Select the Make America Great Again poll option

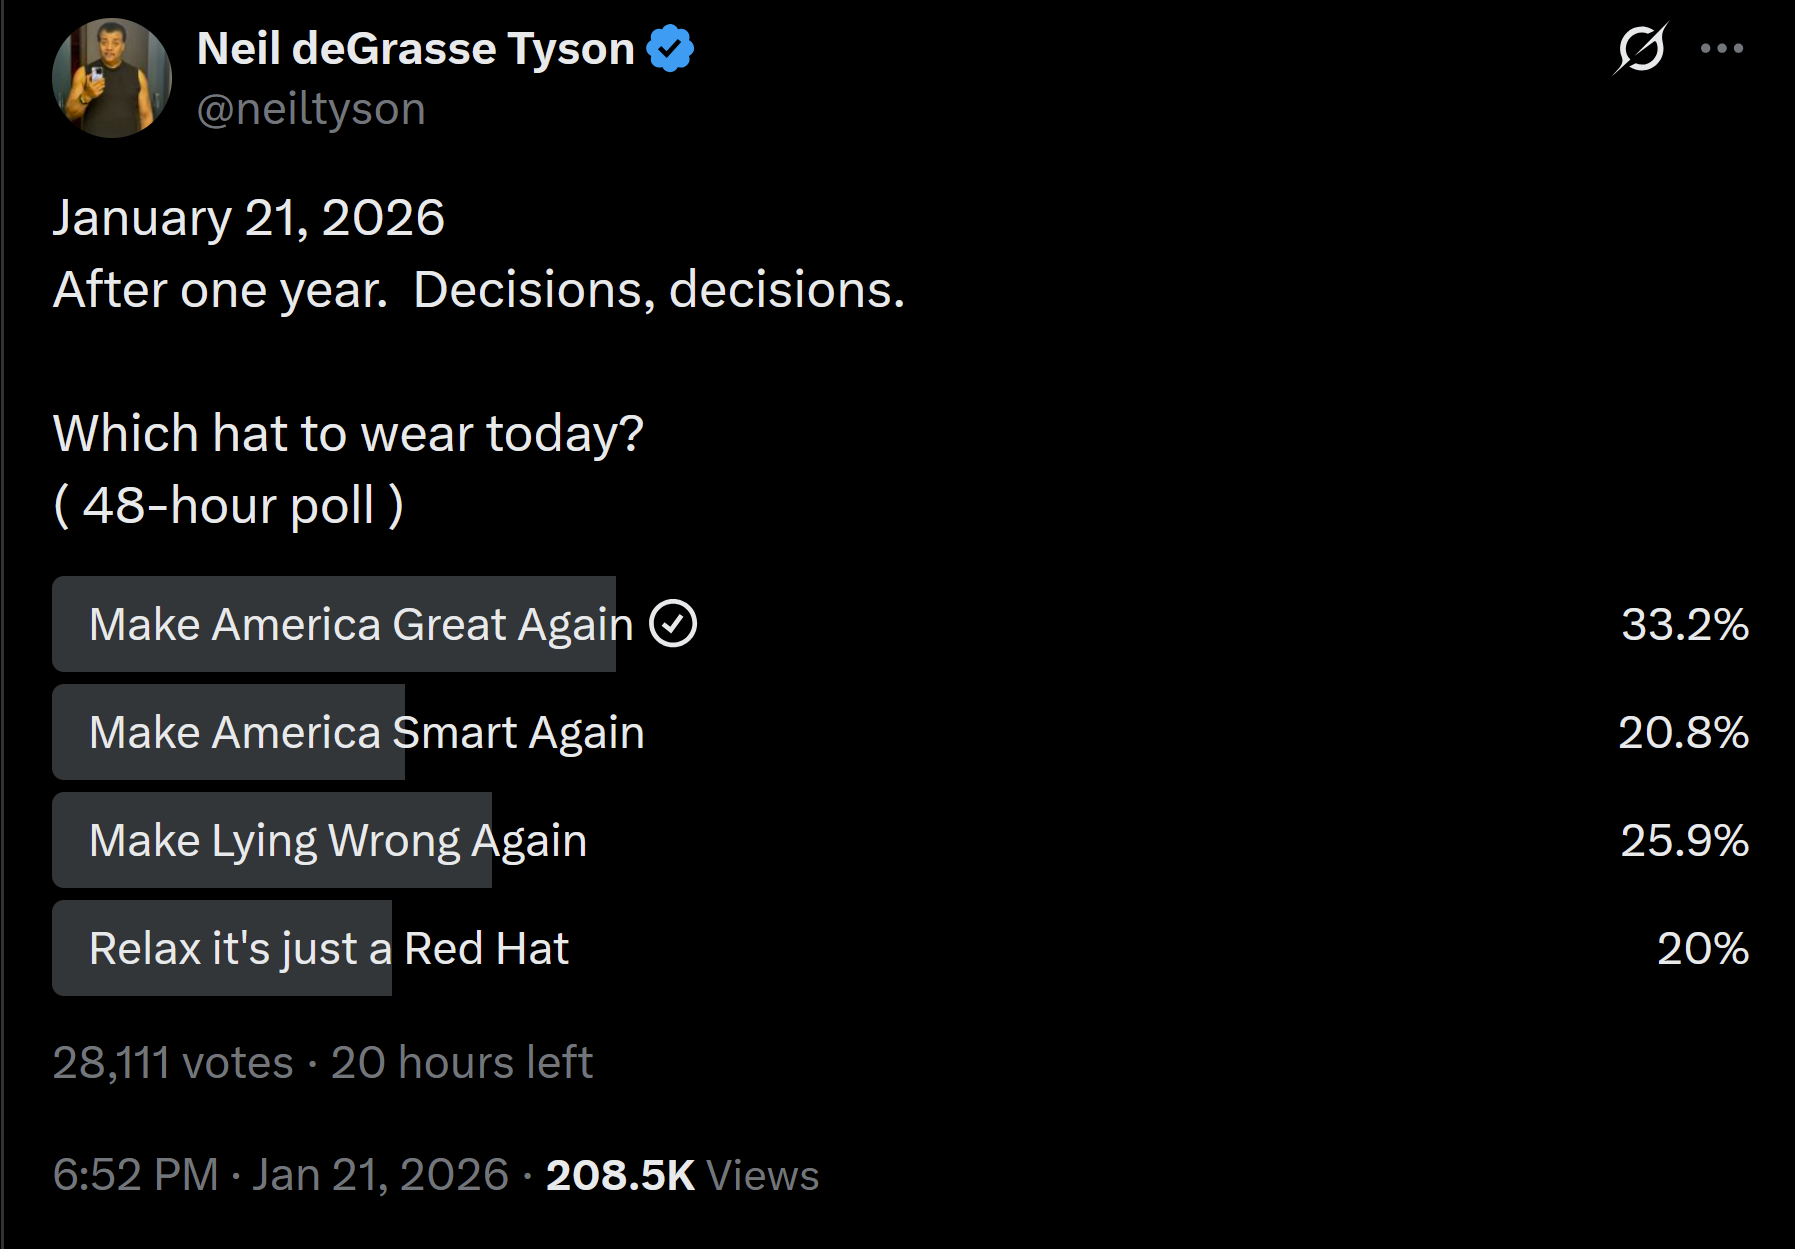click(x=360, y=624)
